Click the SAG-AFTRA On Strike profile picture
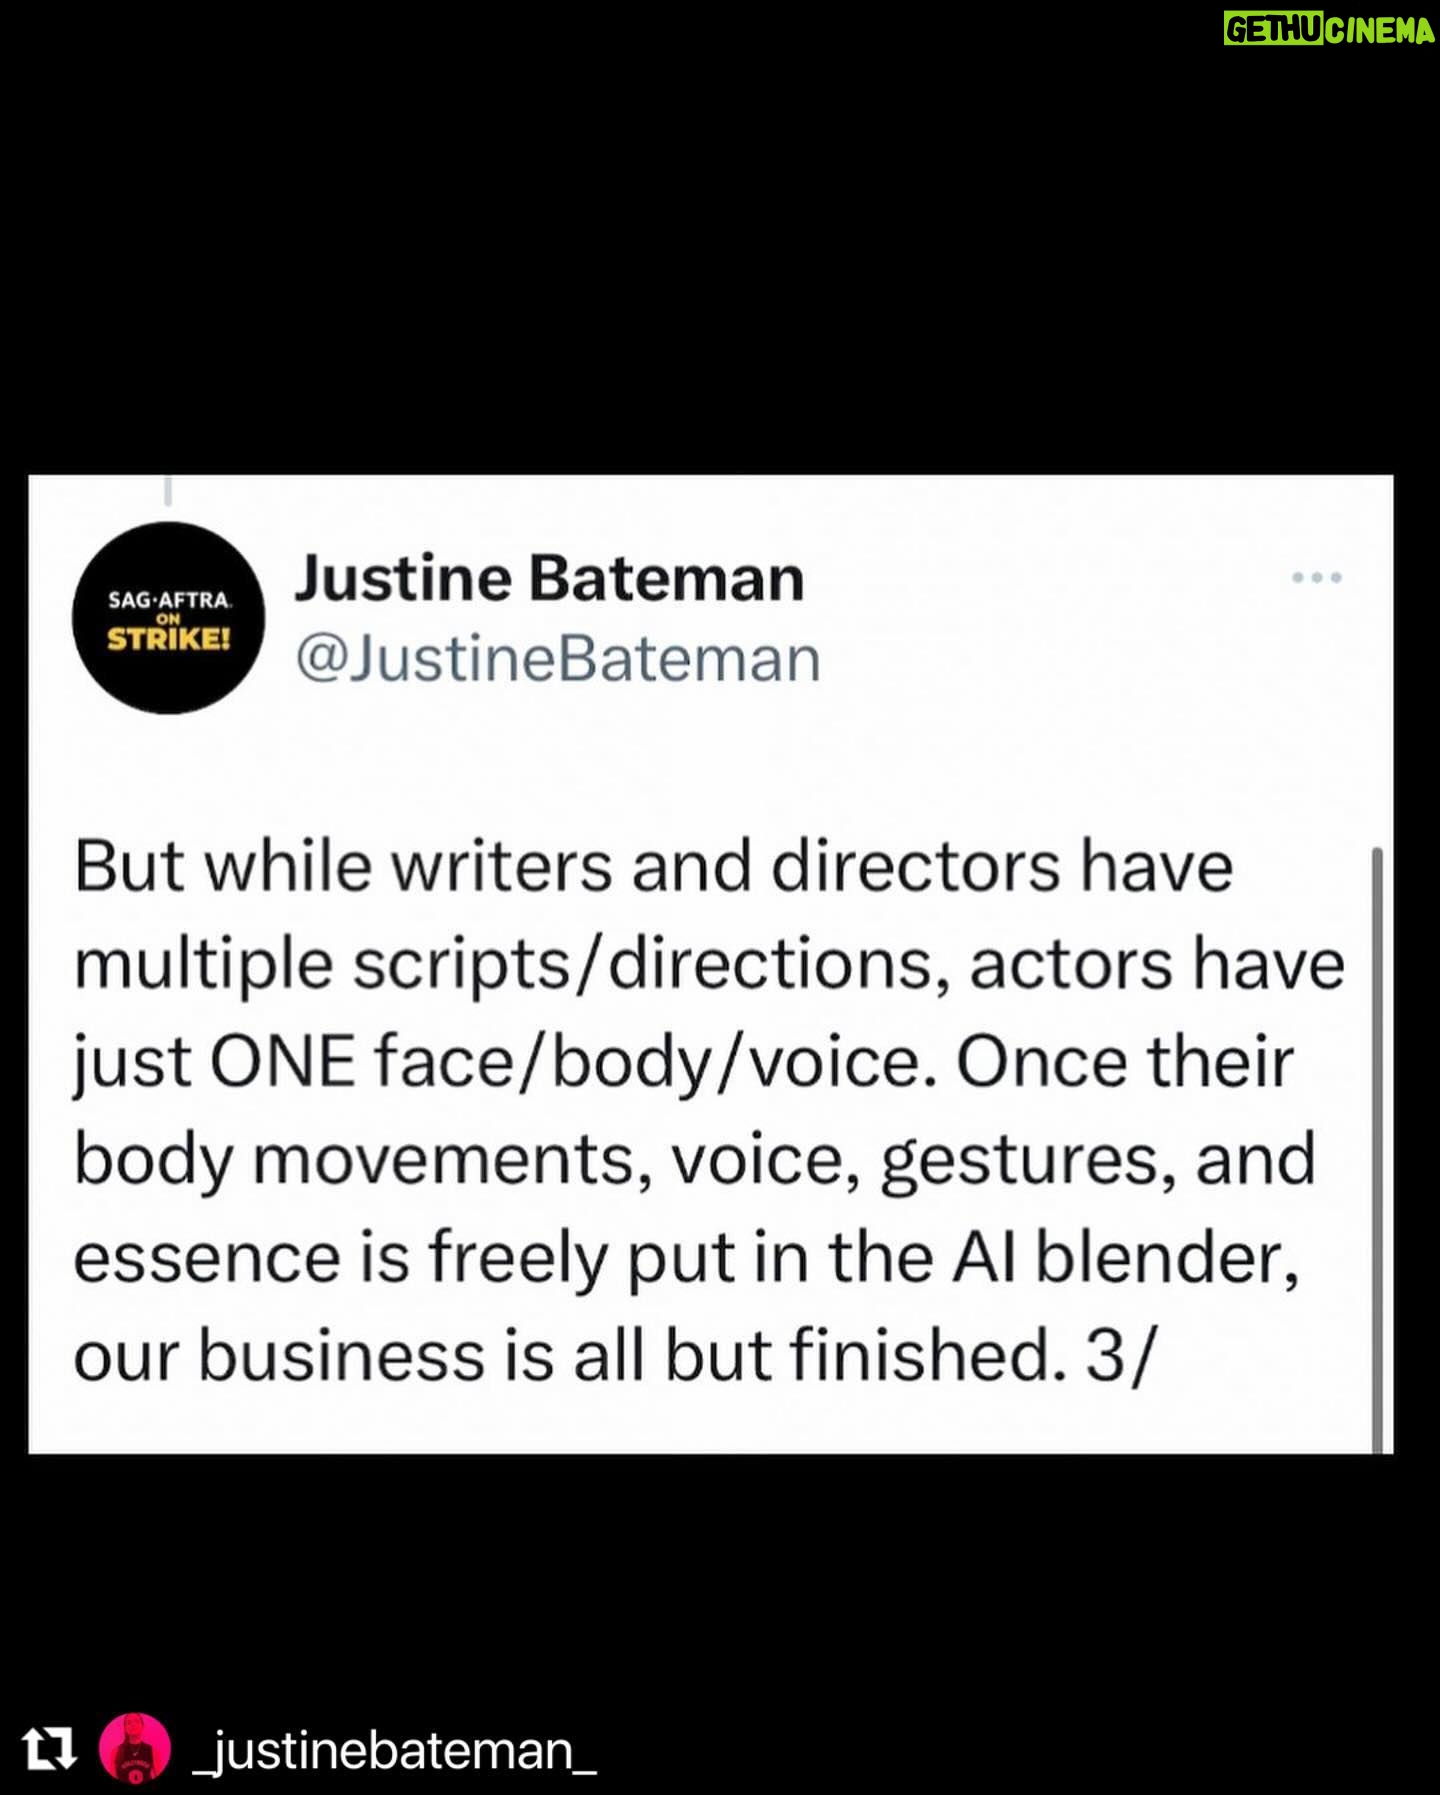The image size is (1440, 1795). coord(168,618)
